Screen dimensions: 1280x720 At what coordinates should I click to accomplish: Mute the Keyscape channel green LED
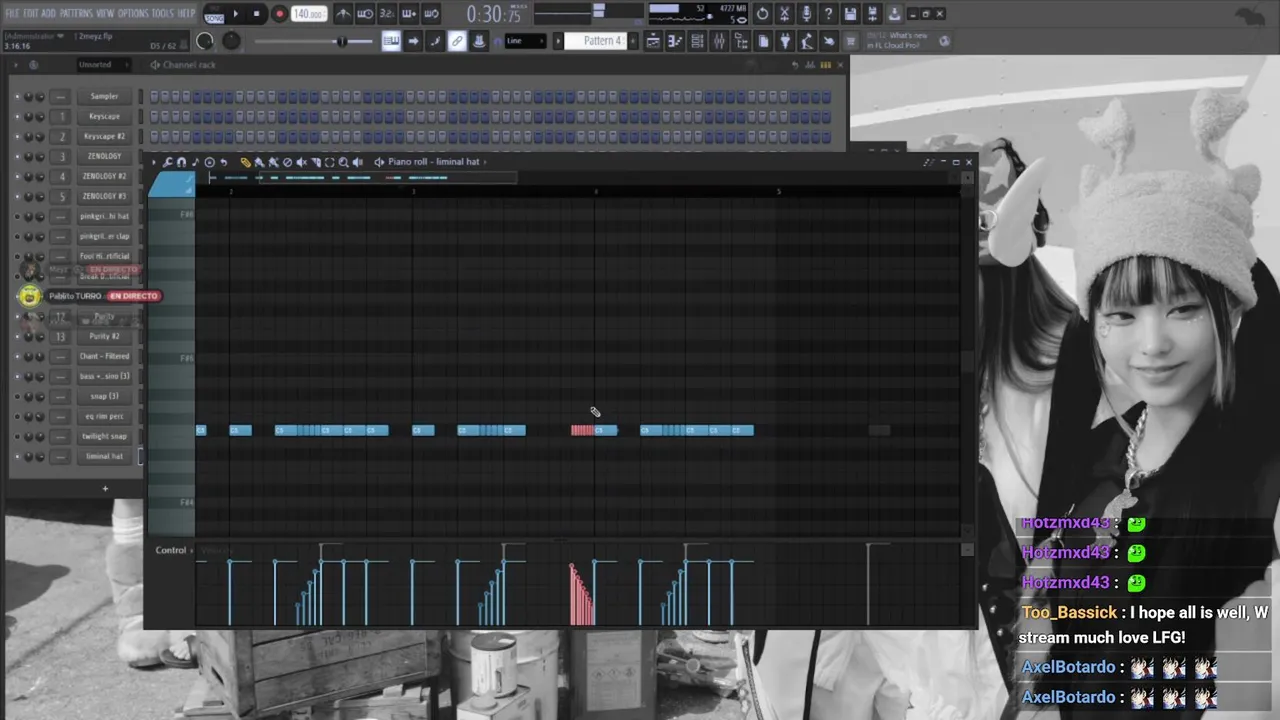(x=16, y=117)
